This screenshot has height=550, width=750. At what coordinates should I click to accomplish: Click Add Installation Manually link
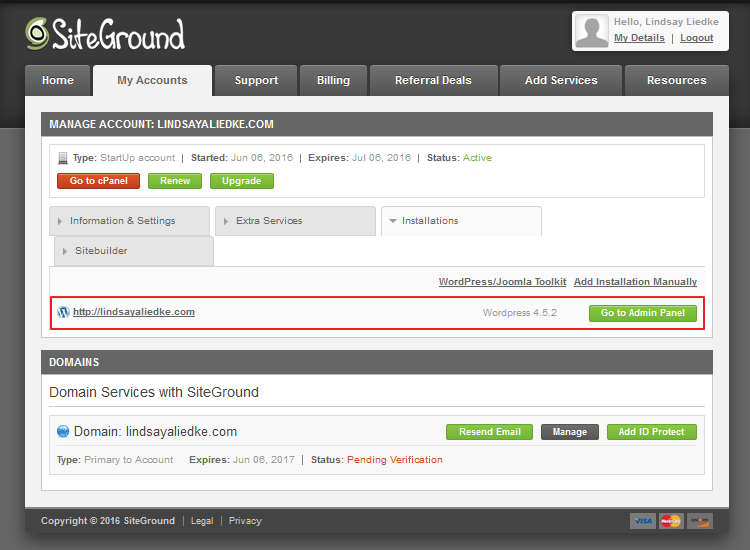pos(635,282)
